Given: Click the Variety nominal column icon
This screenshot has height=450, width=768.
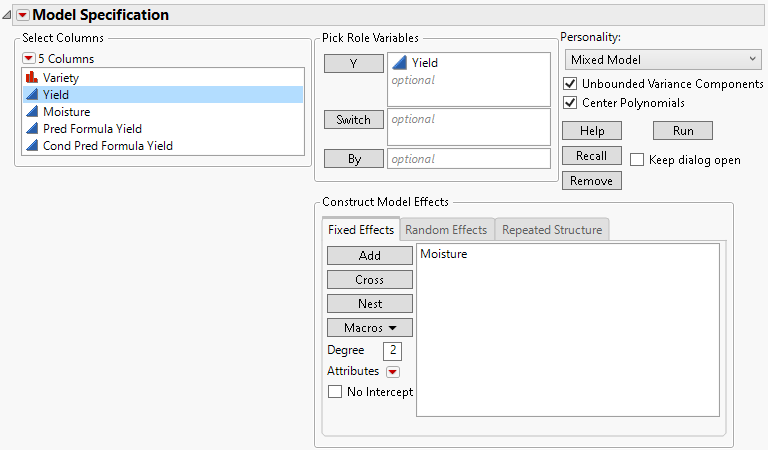Looking at the screenshot, I should point(32,77).
